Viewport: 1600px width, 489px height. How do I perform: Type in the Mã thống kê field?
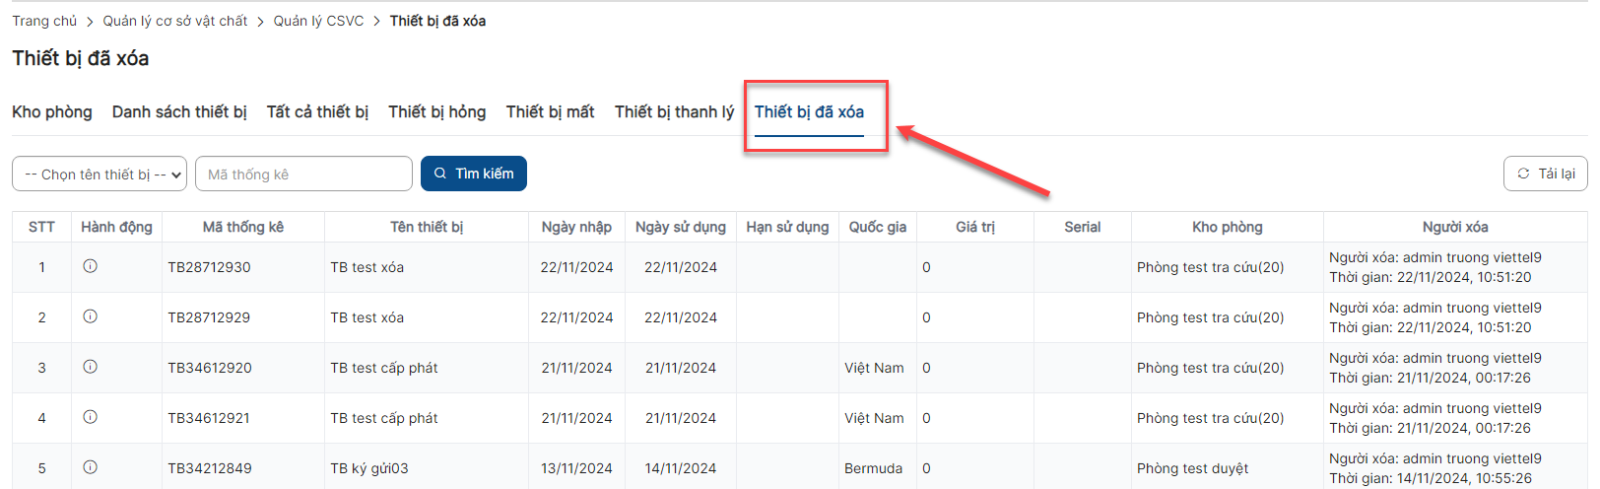pos(303,174)
